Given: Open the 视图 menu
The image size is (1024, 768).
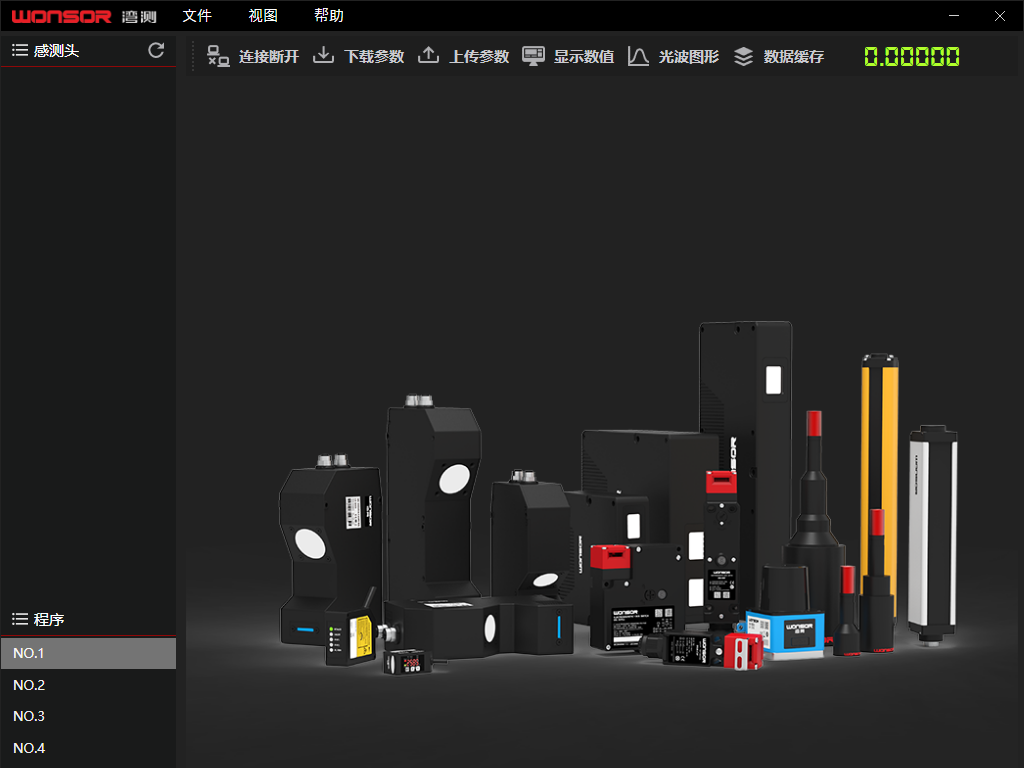Looking at the screenshot, I should click(x=263, y=16).
